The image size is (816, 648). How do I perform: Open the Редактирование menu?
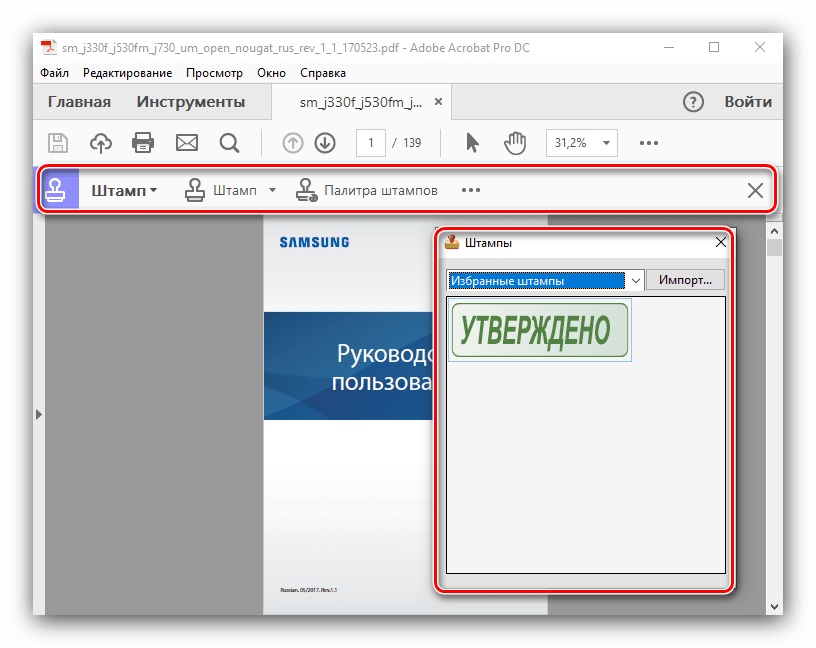[127, 73]
